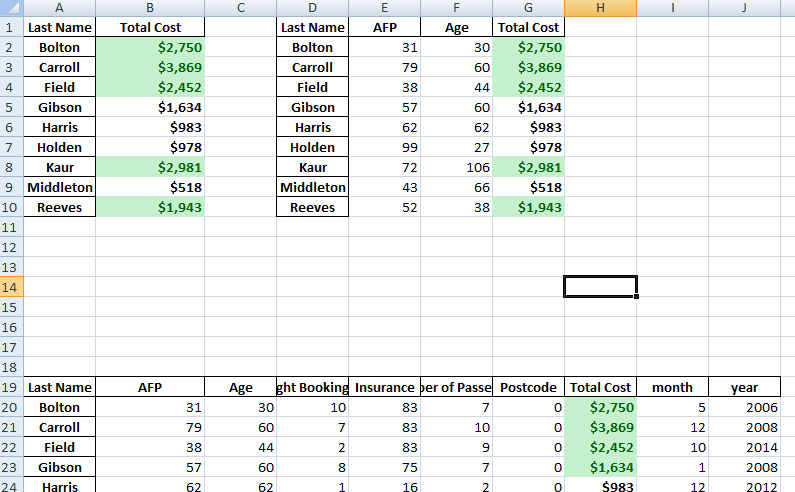Screen dimensions: 795x492
Task: Click cell B2 containing $2,750
Action: tap(150, 47)
